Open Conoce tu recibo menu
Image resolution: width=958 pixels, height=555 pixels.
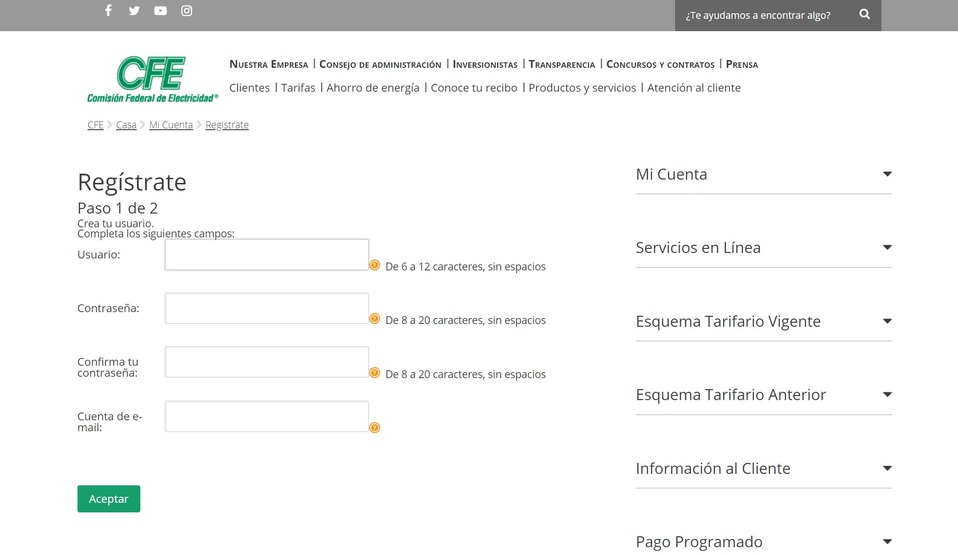tap(474, 88)
